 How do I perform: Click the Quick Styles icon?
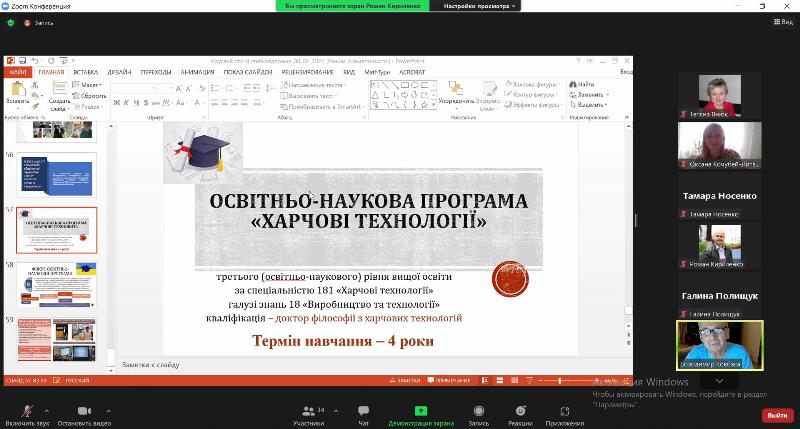(x=488, y=88)
